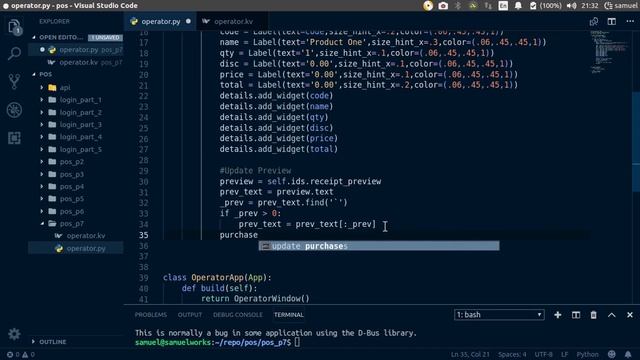Open the 1: bash terminal dropdown
This screenshot has width=640, height=360.
click(x=499, y=315)
